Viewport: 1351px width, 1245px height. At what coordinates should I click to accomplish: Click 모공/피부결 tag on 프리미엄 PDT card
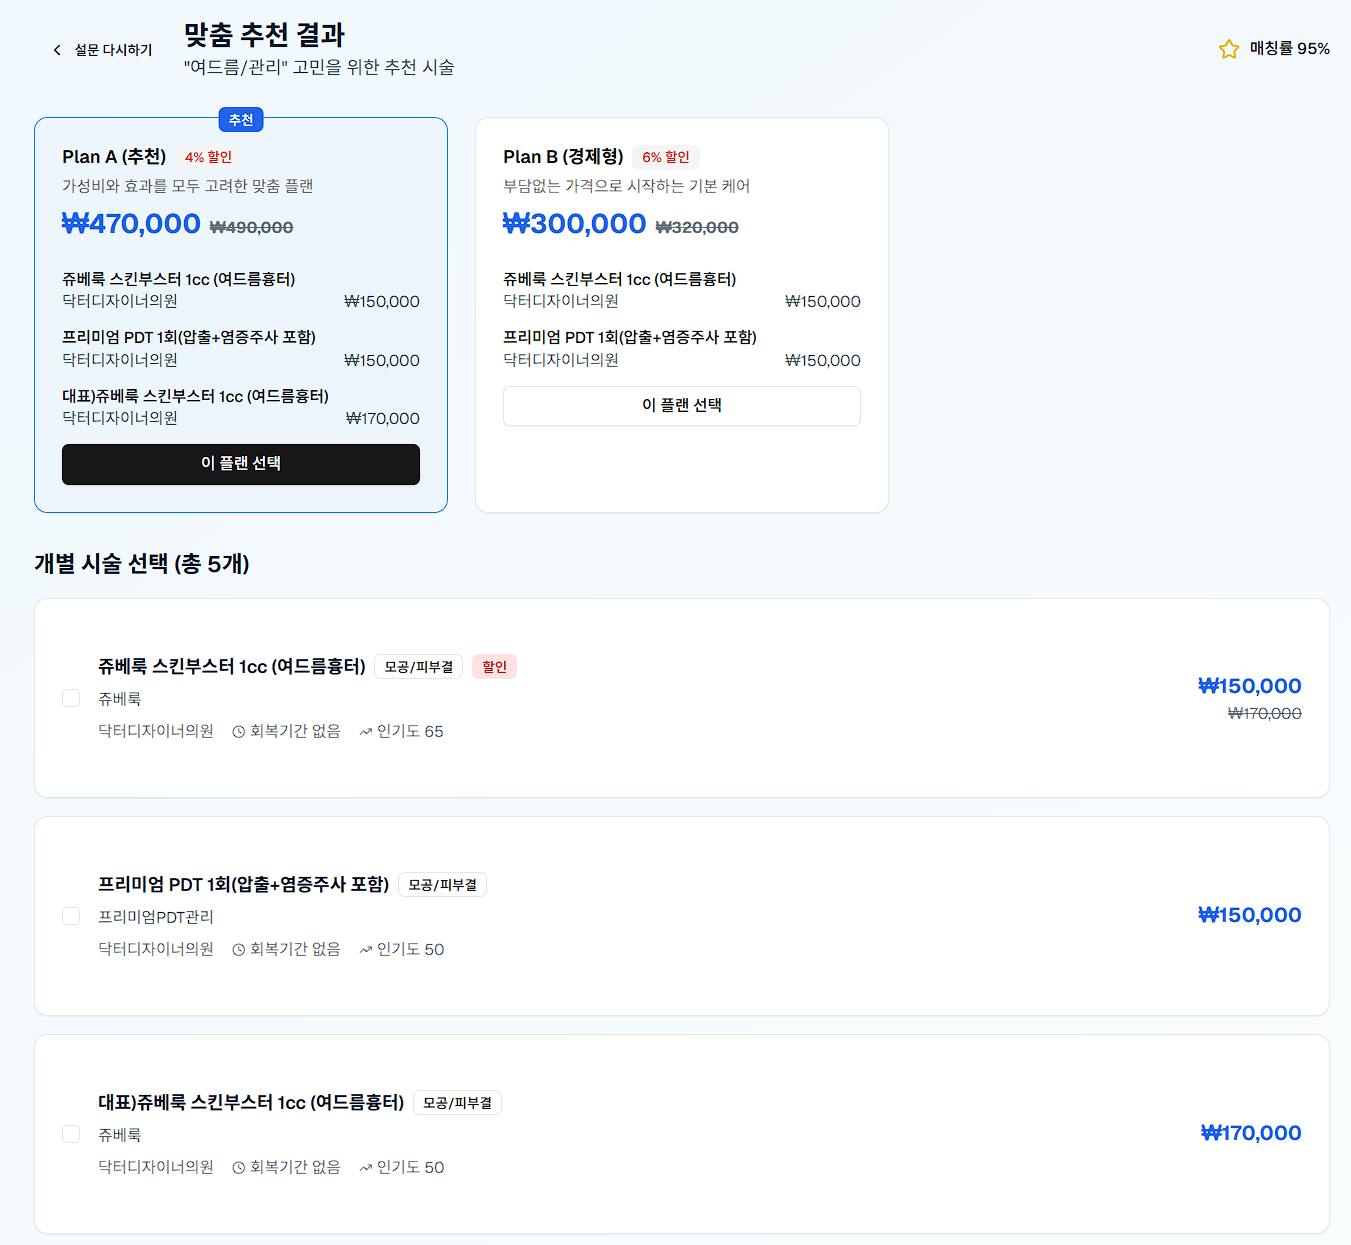point(442,885)
